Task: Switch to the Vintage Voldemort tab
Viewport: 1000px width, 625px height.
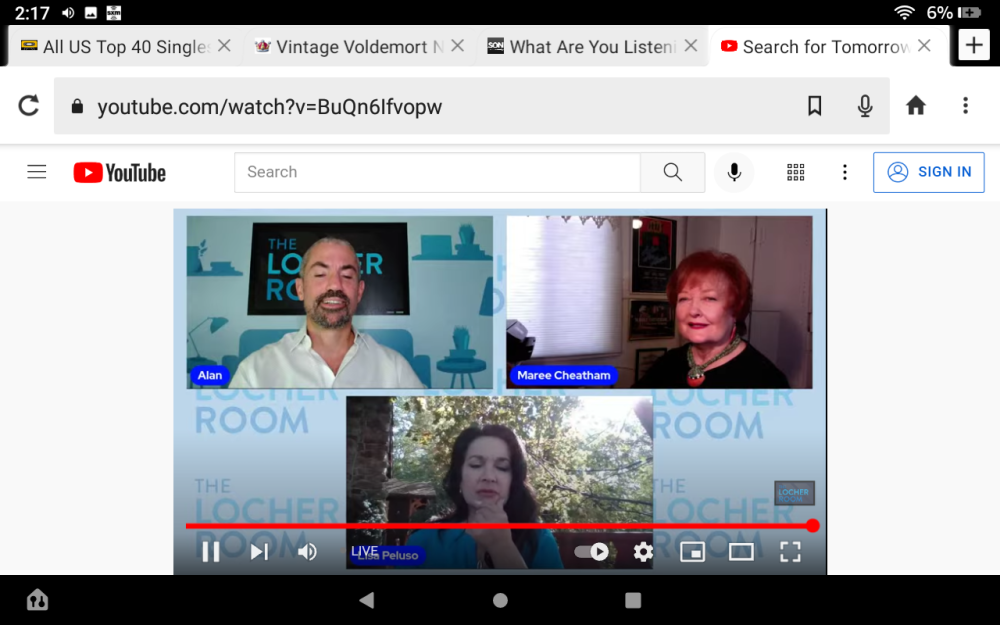Action: point(350,45)
